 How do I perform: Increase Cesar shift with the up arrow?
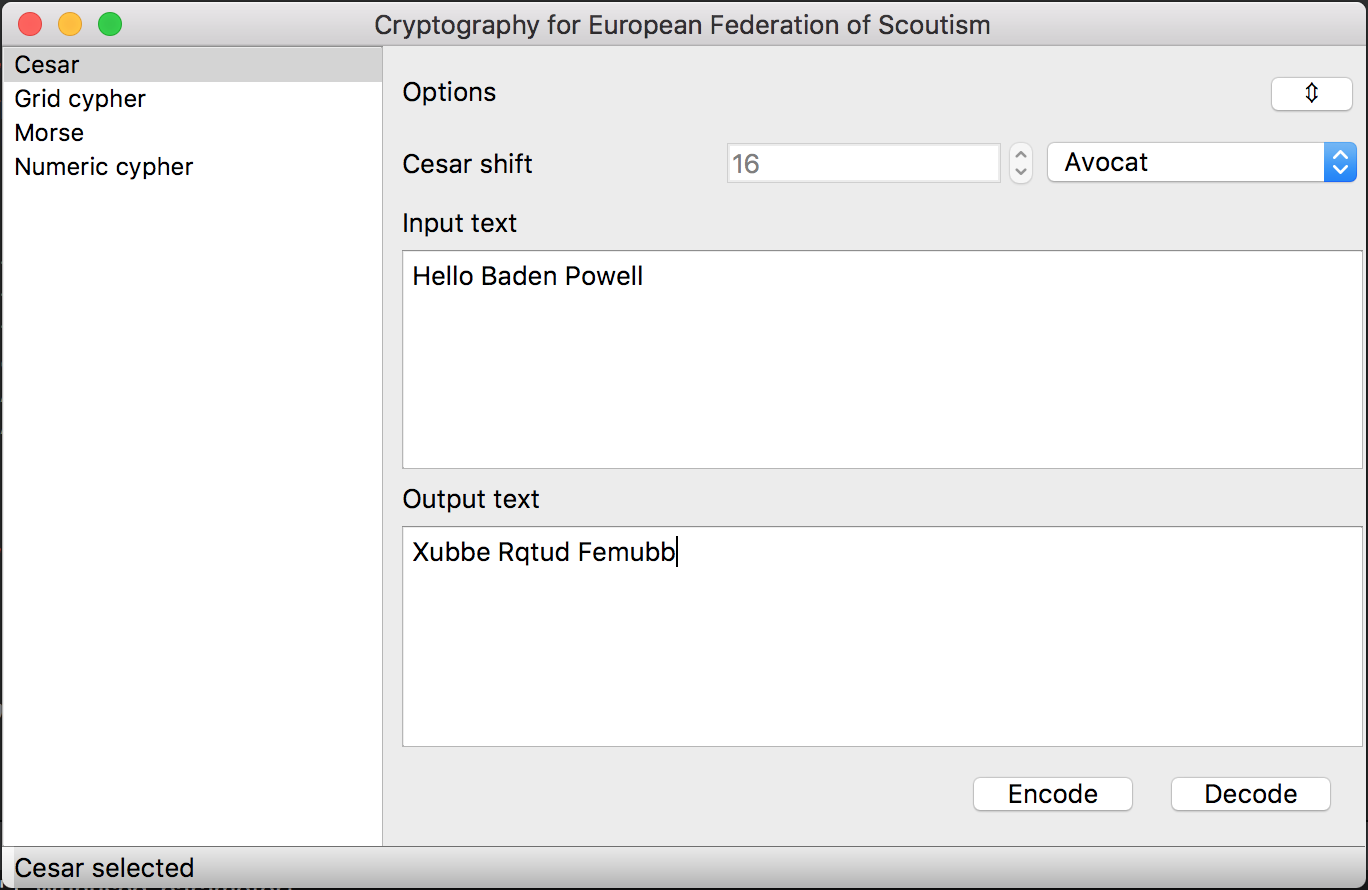1020,154
